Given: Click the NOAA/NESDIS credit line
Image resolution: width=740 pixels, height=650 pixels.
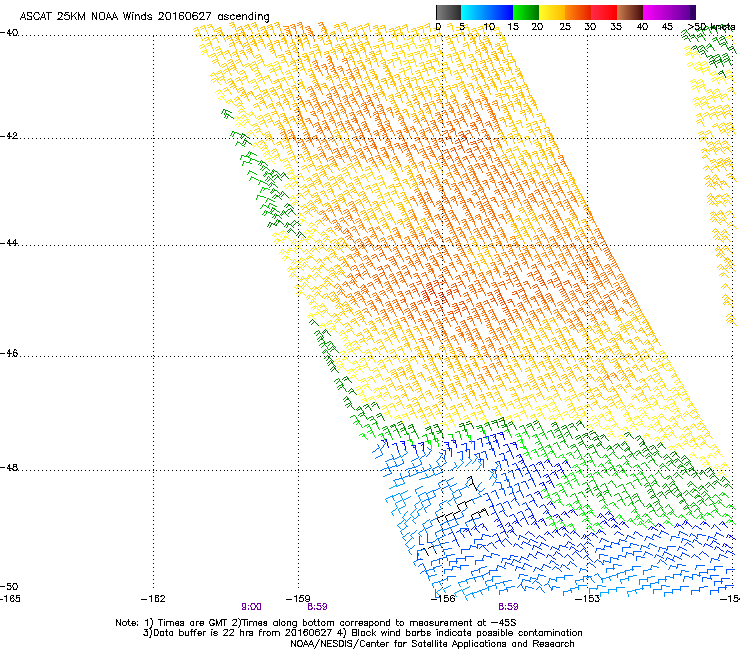Looking at the screenshot, I should [x=432, y=644].
